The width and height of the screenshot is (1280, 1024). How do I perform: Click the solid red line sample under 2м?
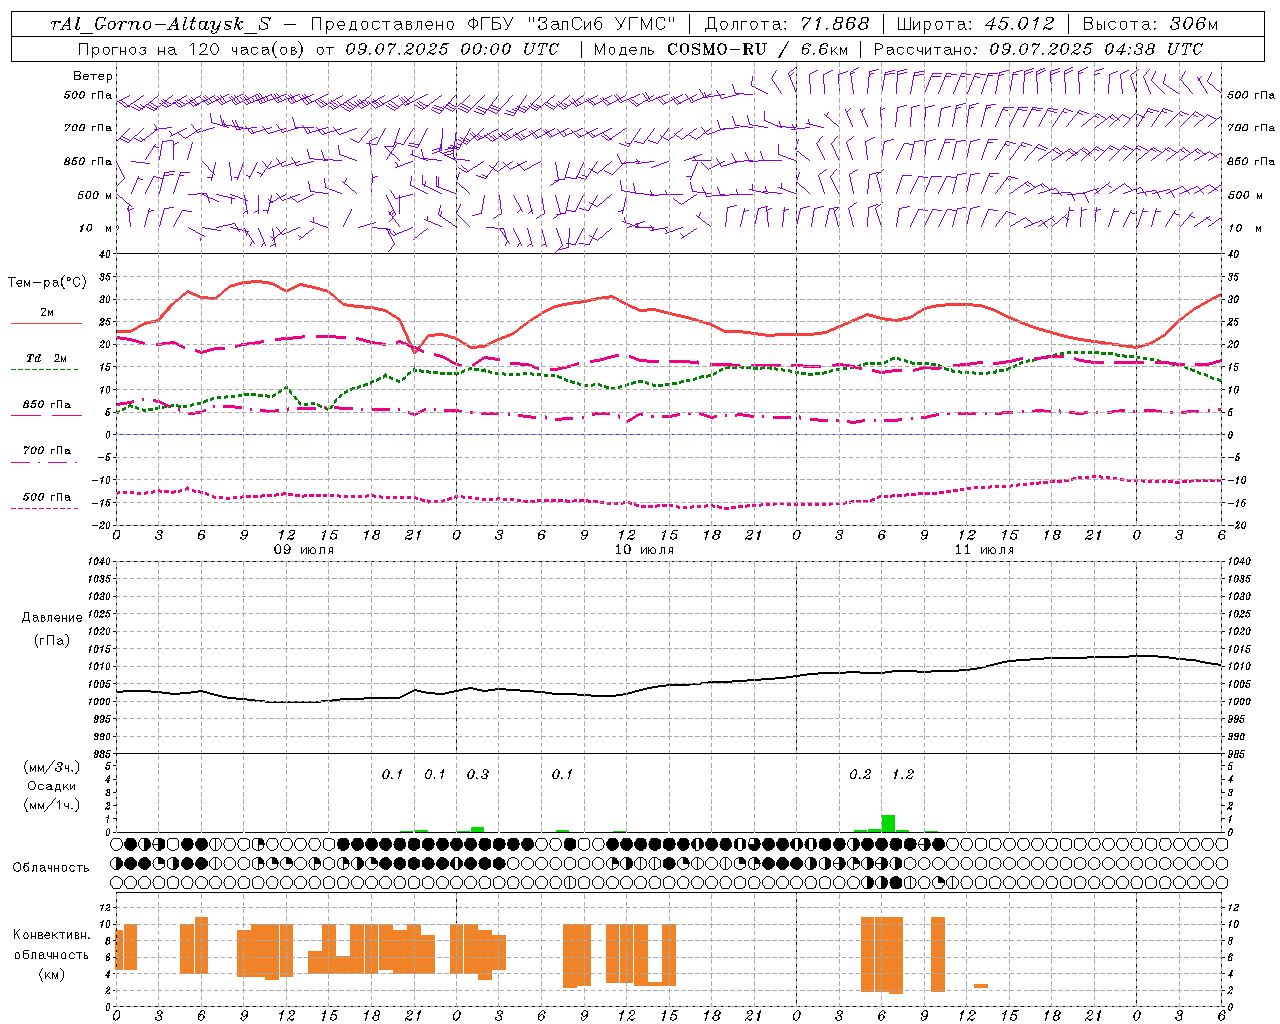pyautogui.click(x=46, y=324)
